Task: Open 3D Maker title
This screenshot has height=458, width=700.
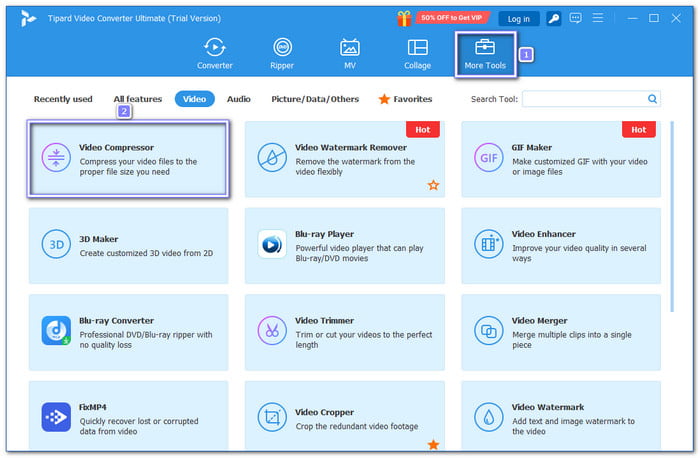Action: [99, 239]
